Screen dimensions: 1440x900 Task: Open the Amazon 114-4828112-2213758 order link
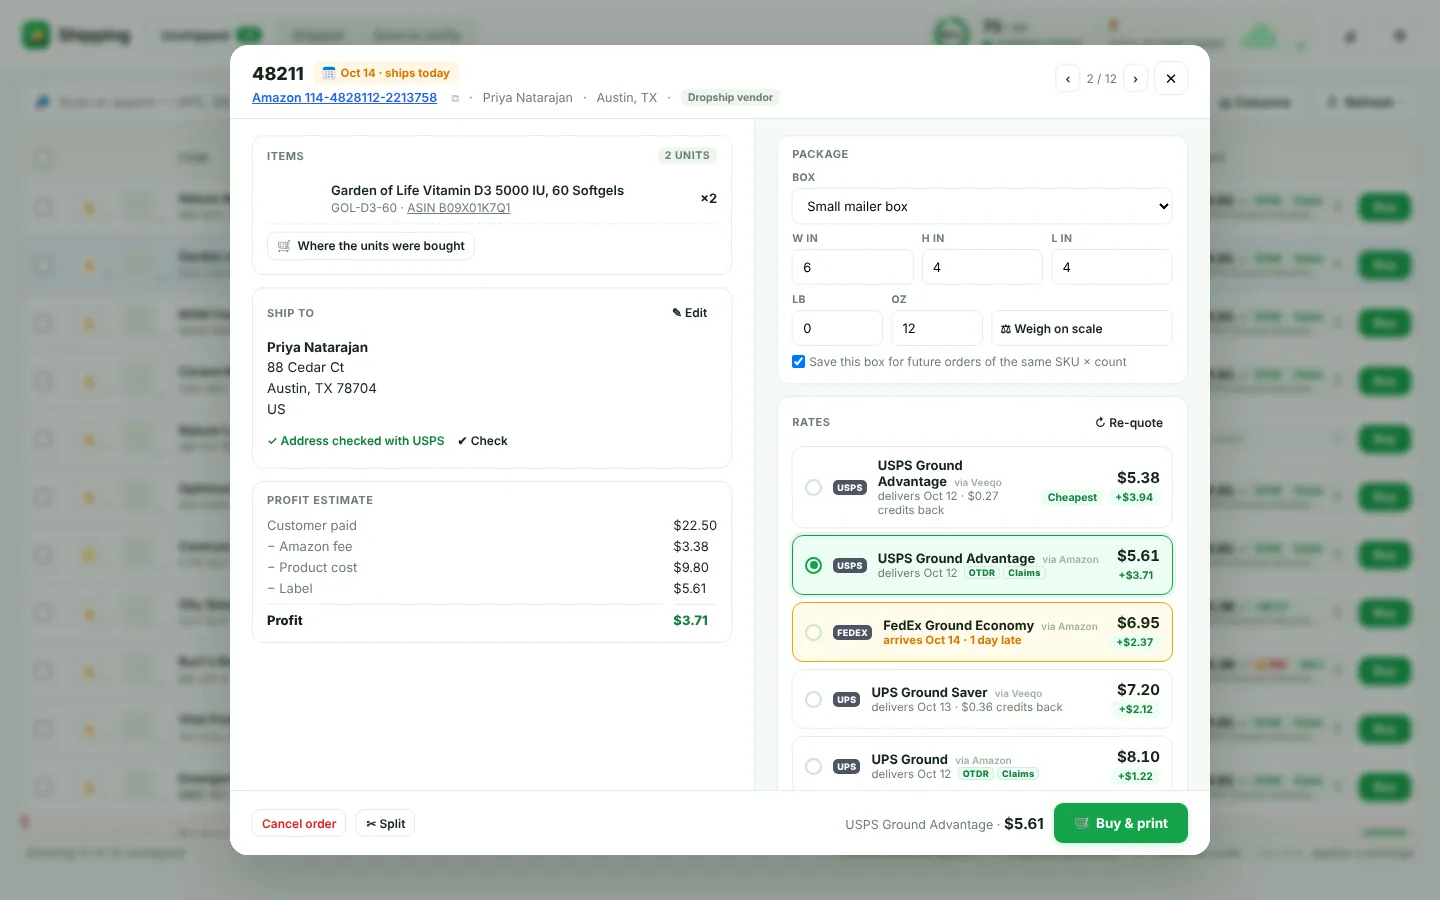click(344, 98)
